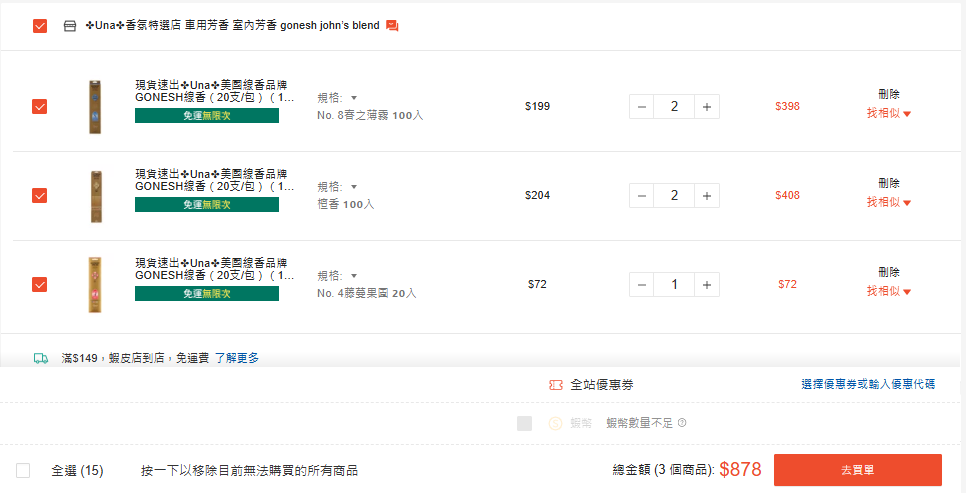Open the 選擇優惠券或輸入優惠代碼 link
Viewport: 966px width, 493px height.
(x=868, y=385)
